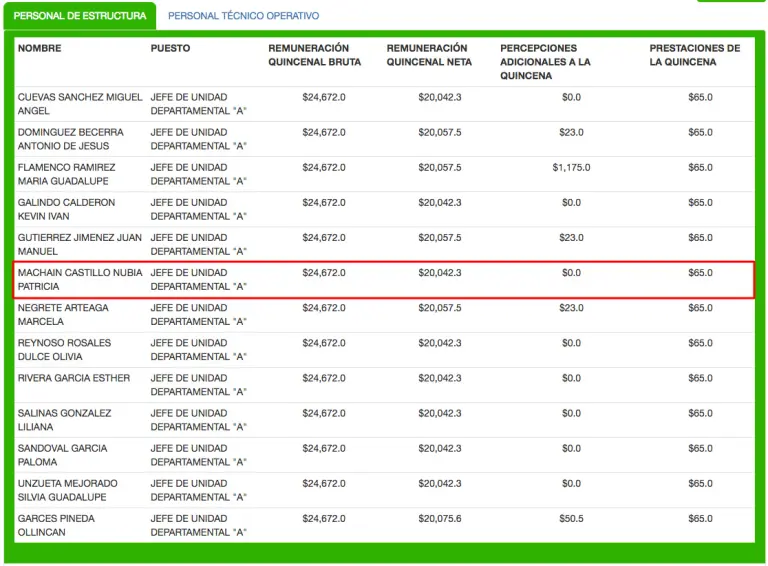Select Cuevas Sanchez Miguel Angel name cell
Screen dimensions: 768x566
coord(79,104)
